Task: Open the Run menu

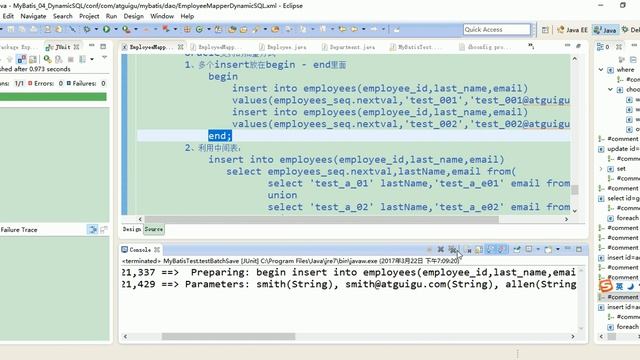Action: pos(111,16)
